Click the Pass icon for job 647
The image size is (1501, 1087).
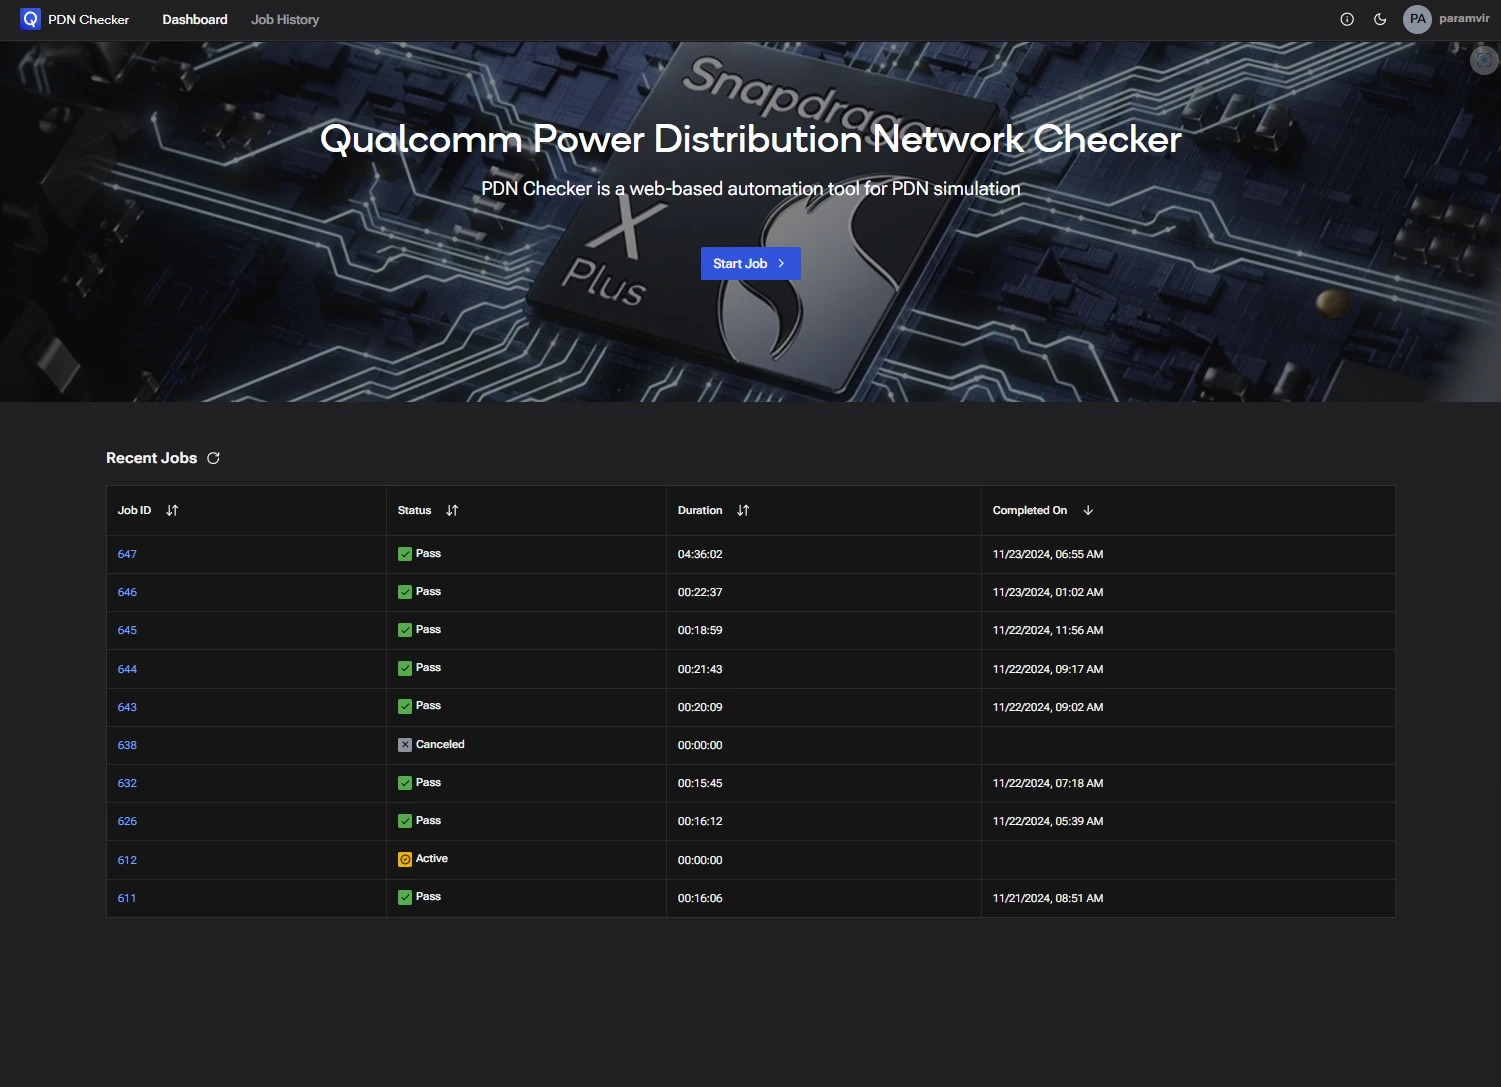coord(405,554)
